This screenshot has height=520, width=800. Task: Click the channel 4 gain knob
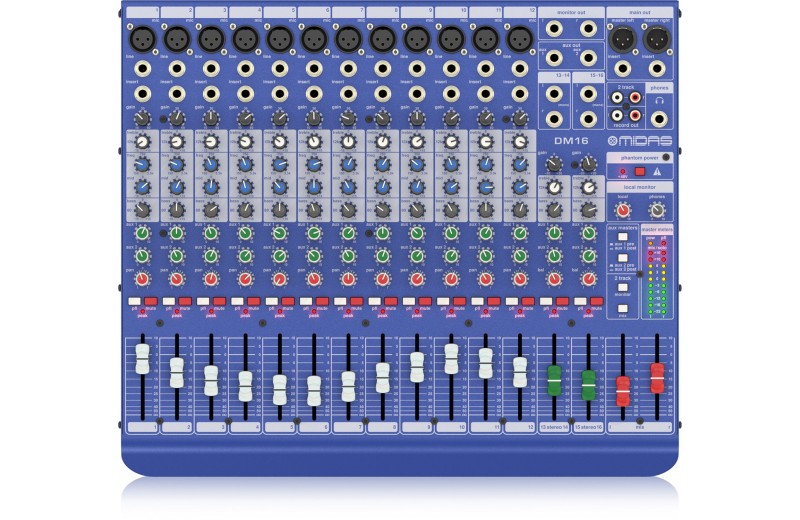[245, 119]
